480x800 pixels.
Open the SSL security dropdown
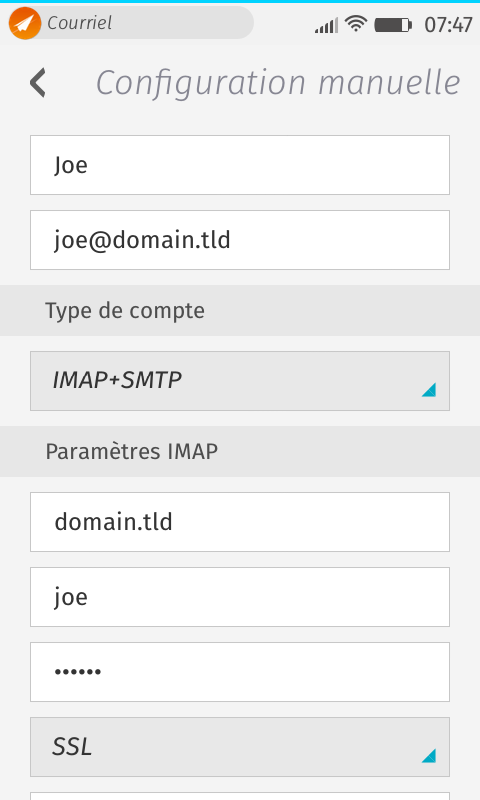coord(240,747)
